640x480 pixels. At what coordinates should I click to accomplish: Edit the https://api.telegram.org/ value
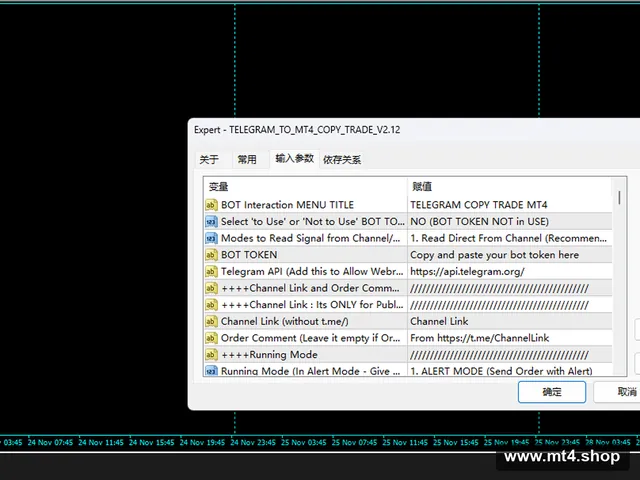click(467, 272)
